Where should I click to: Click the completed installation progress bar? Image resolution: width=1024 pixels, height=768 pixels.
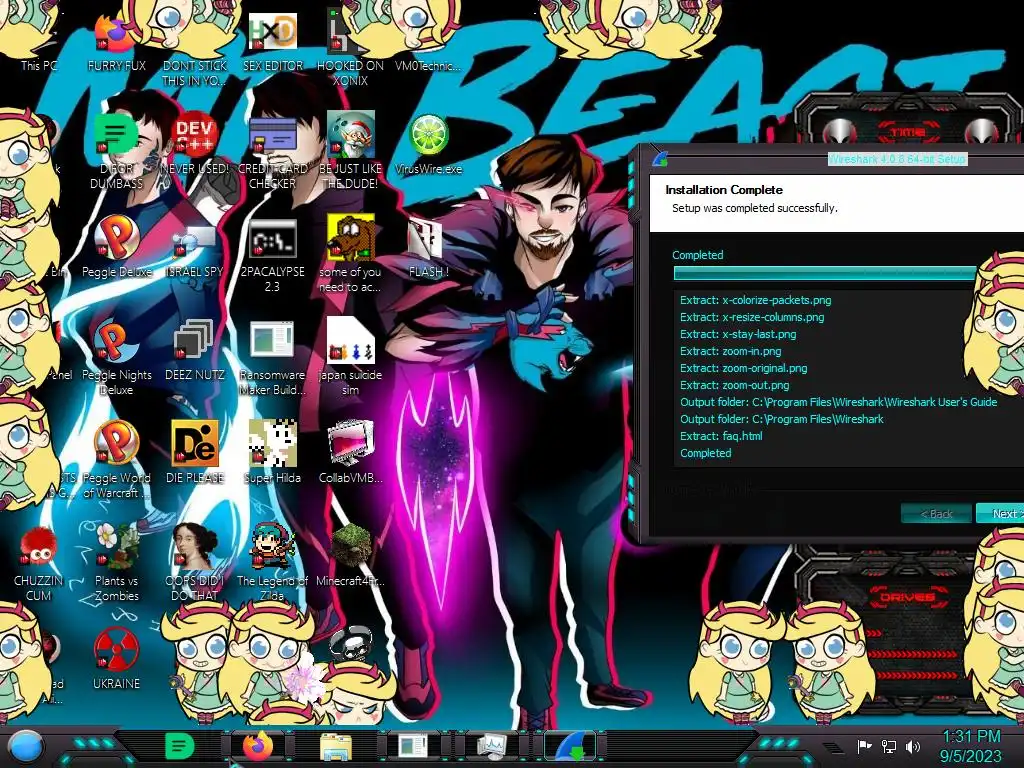[x=825, y=273]
